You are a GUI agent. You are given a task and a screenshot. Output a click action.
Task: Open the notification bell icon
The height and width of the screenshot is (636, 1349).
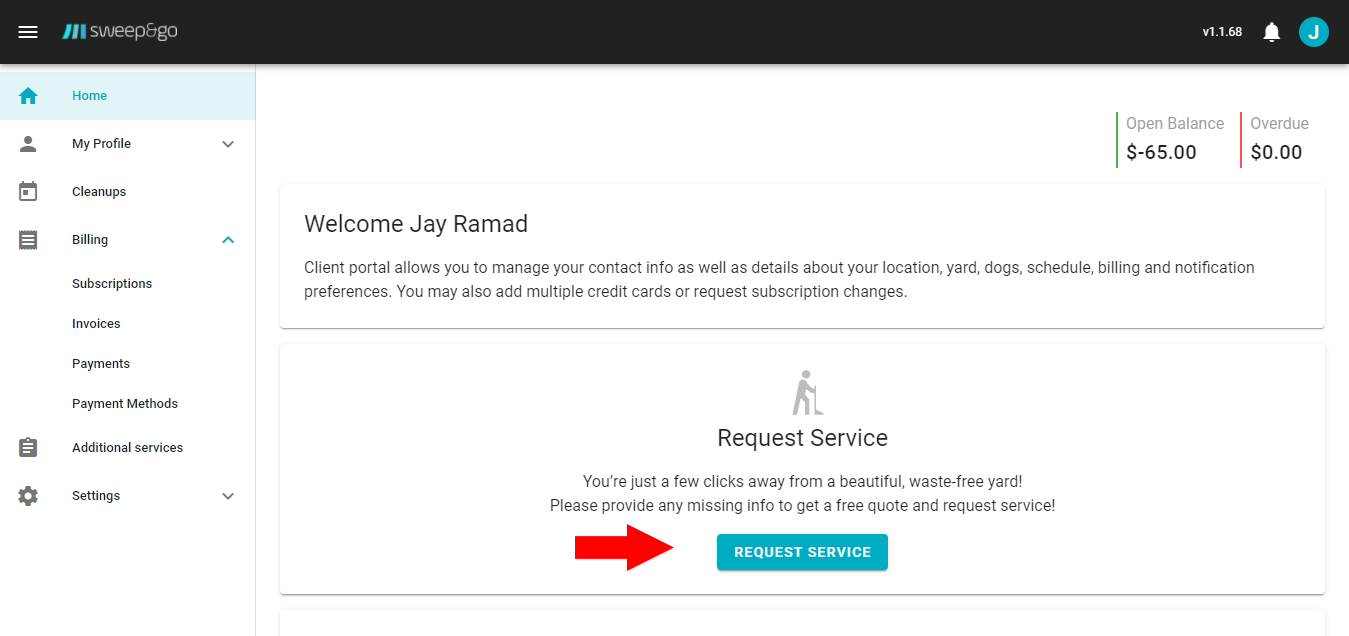[x=1271, y=31]
